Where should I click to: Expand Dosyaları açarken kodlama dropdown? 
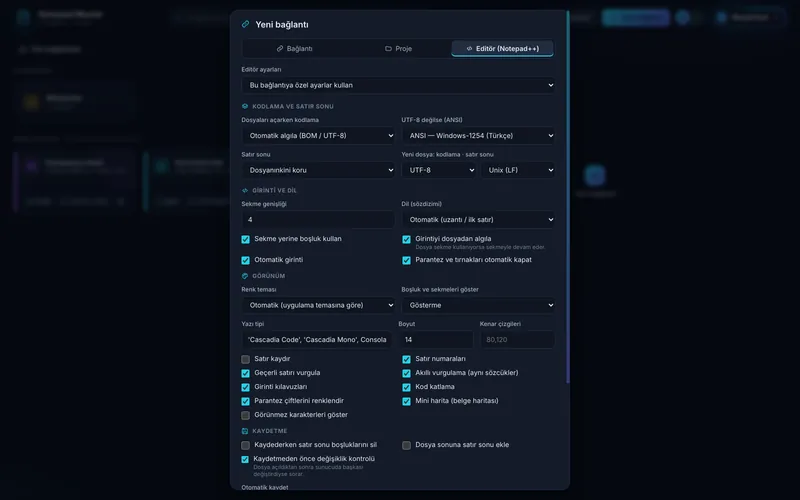[x=318, y=136]
